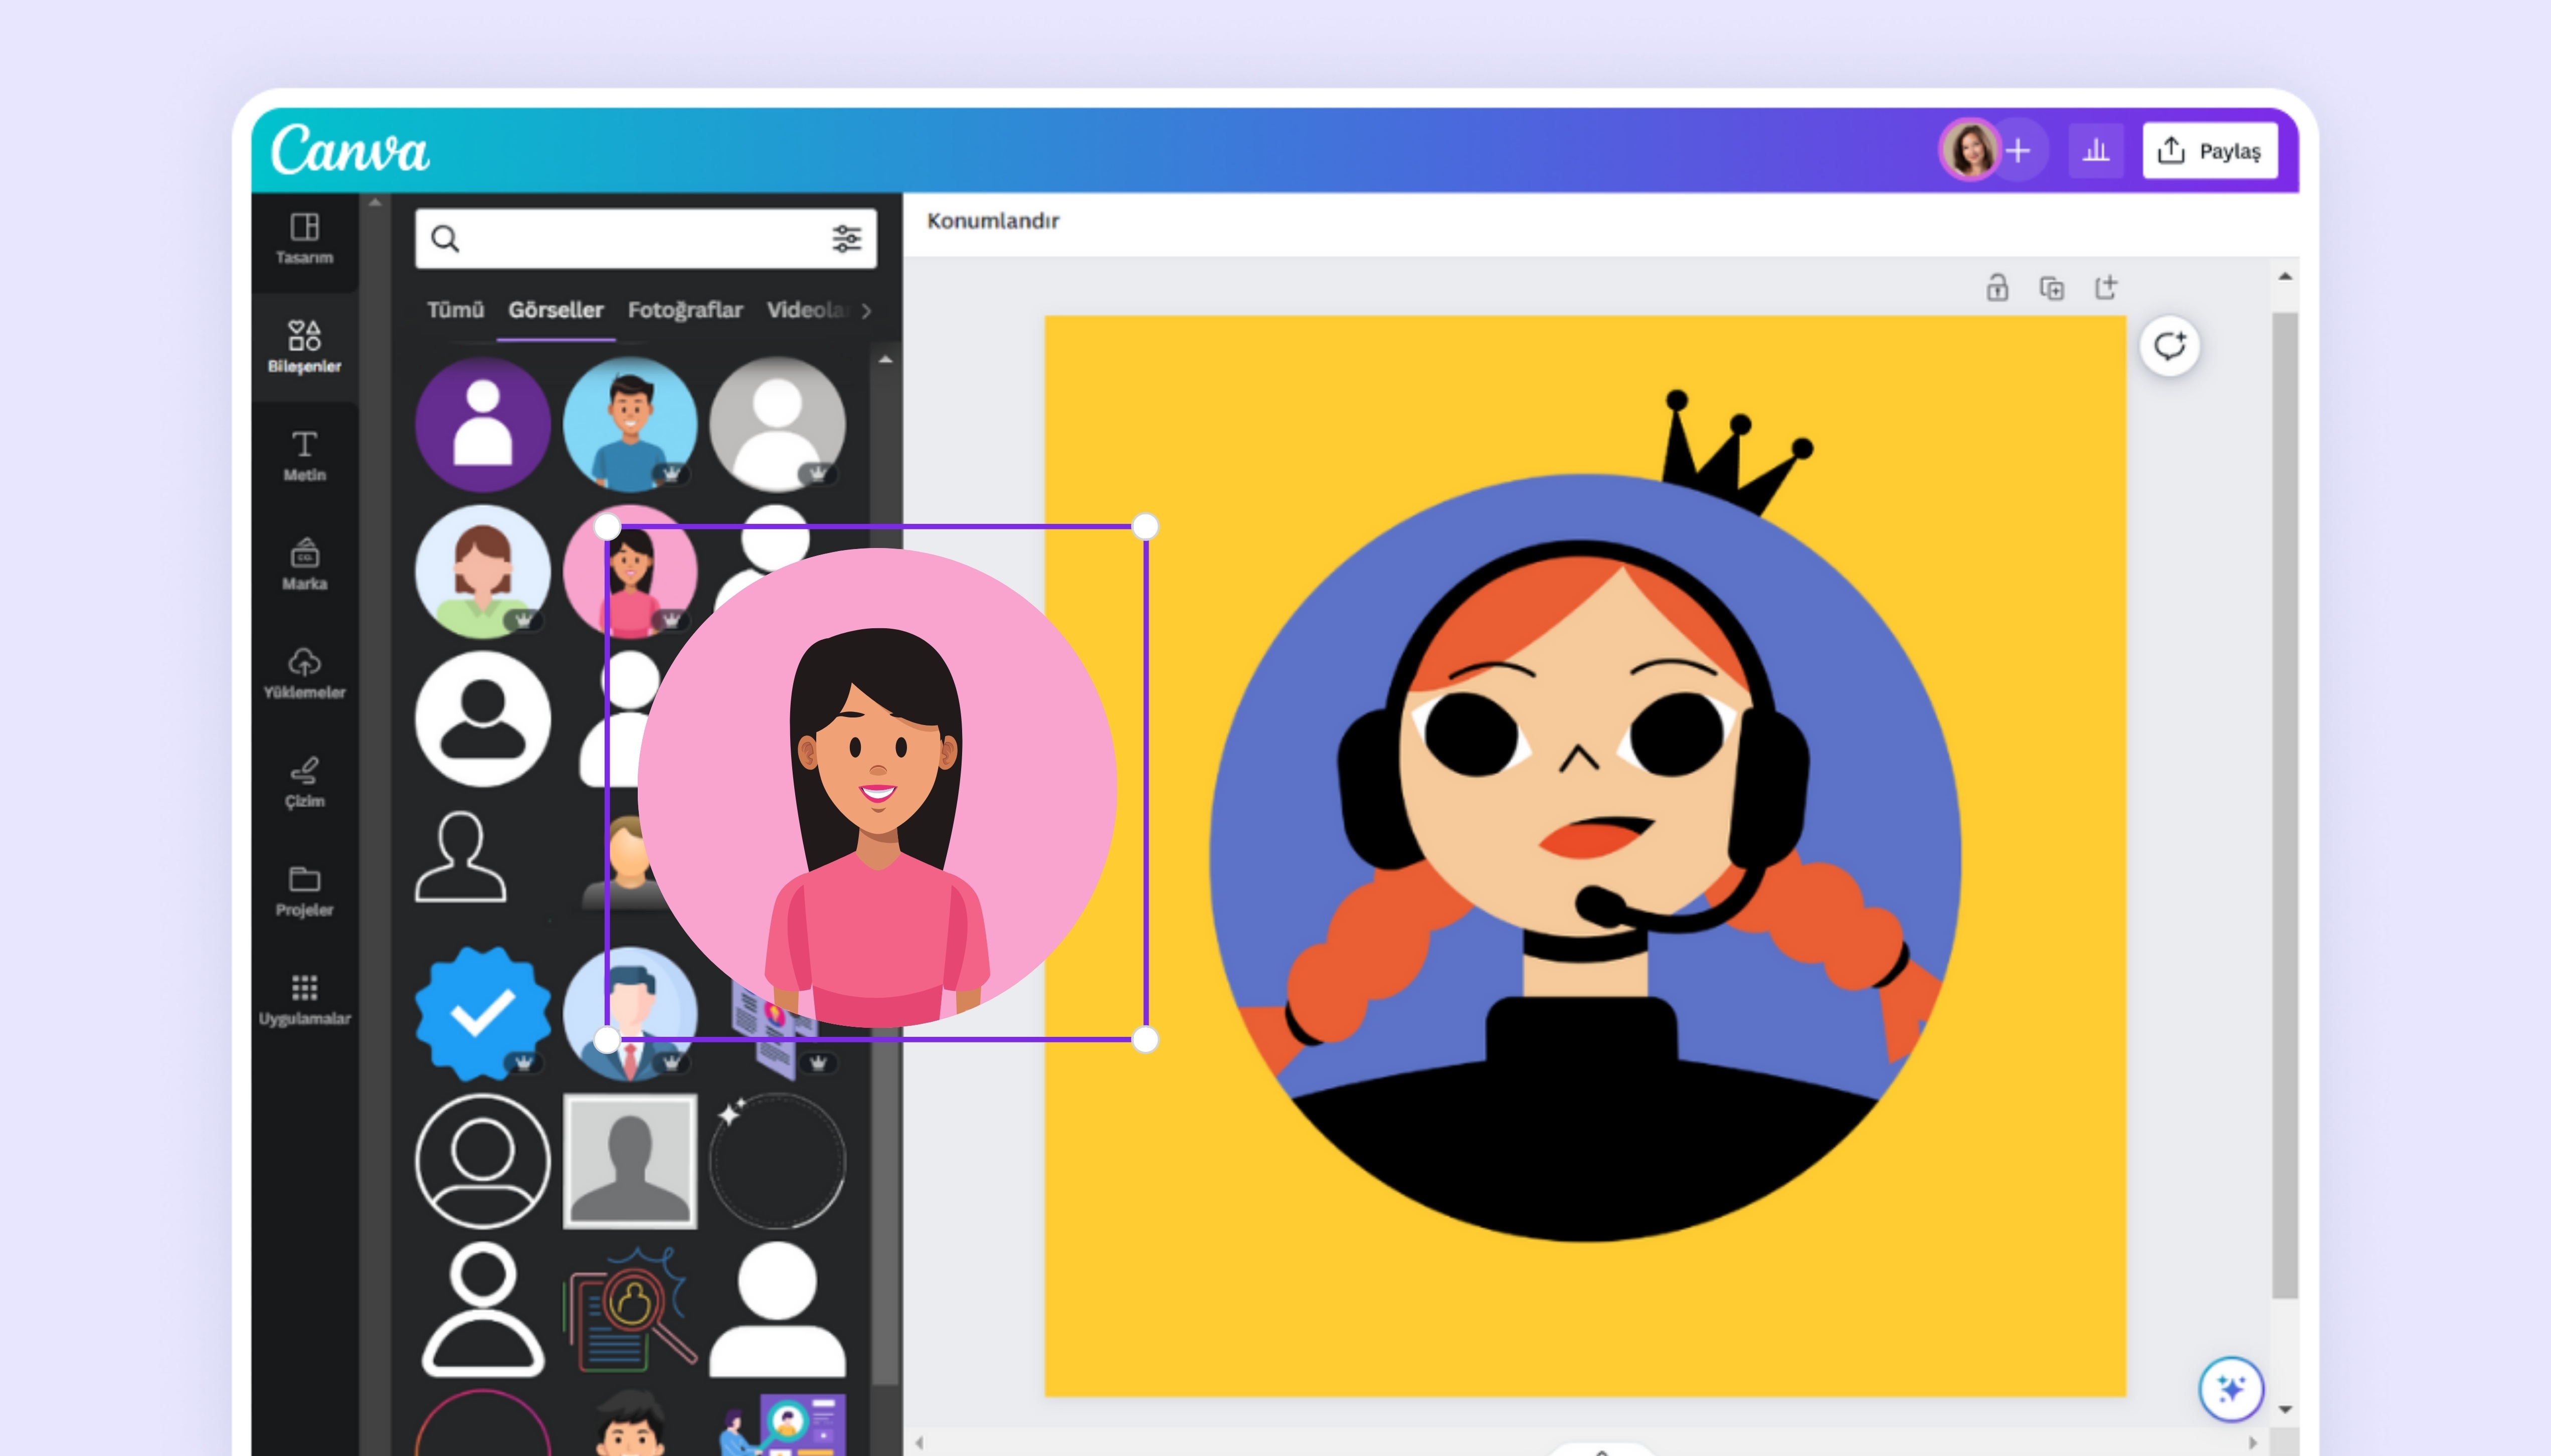2551x1456 pixels.
Task: Select the Metin text tool
Action: click(x=304, y=456)
